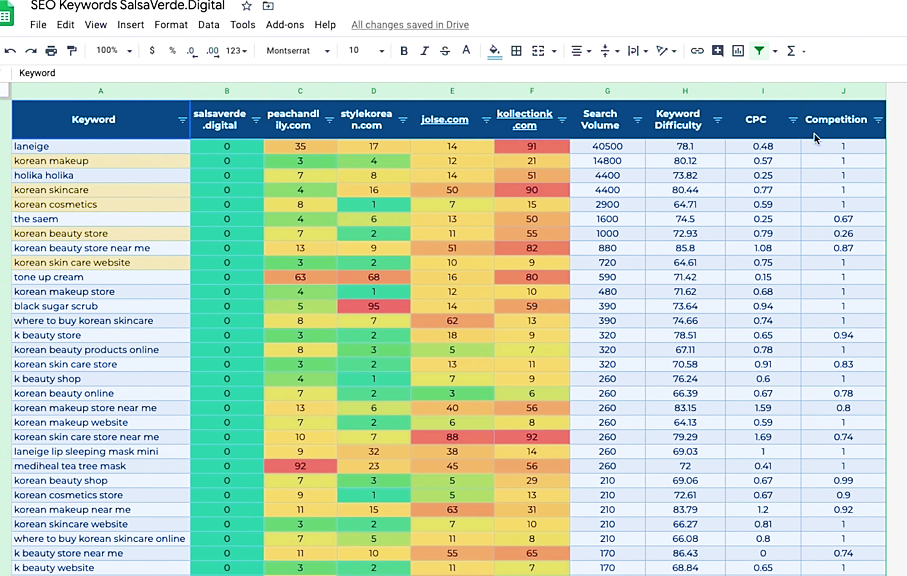Open the zoom level dropdown
The height and width of the screenshot is (576, 907).
click(x=114, y=51)
